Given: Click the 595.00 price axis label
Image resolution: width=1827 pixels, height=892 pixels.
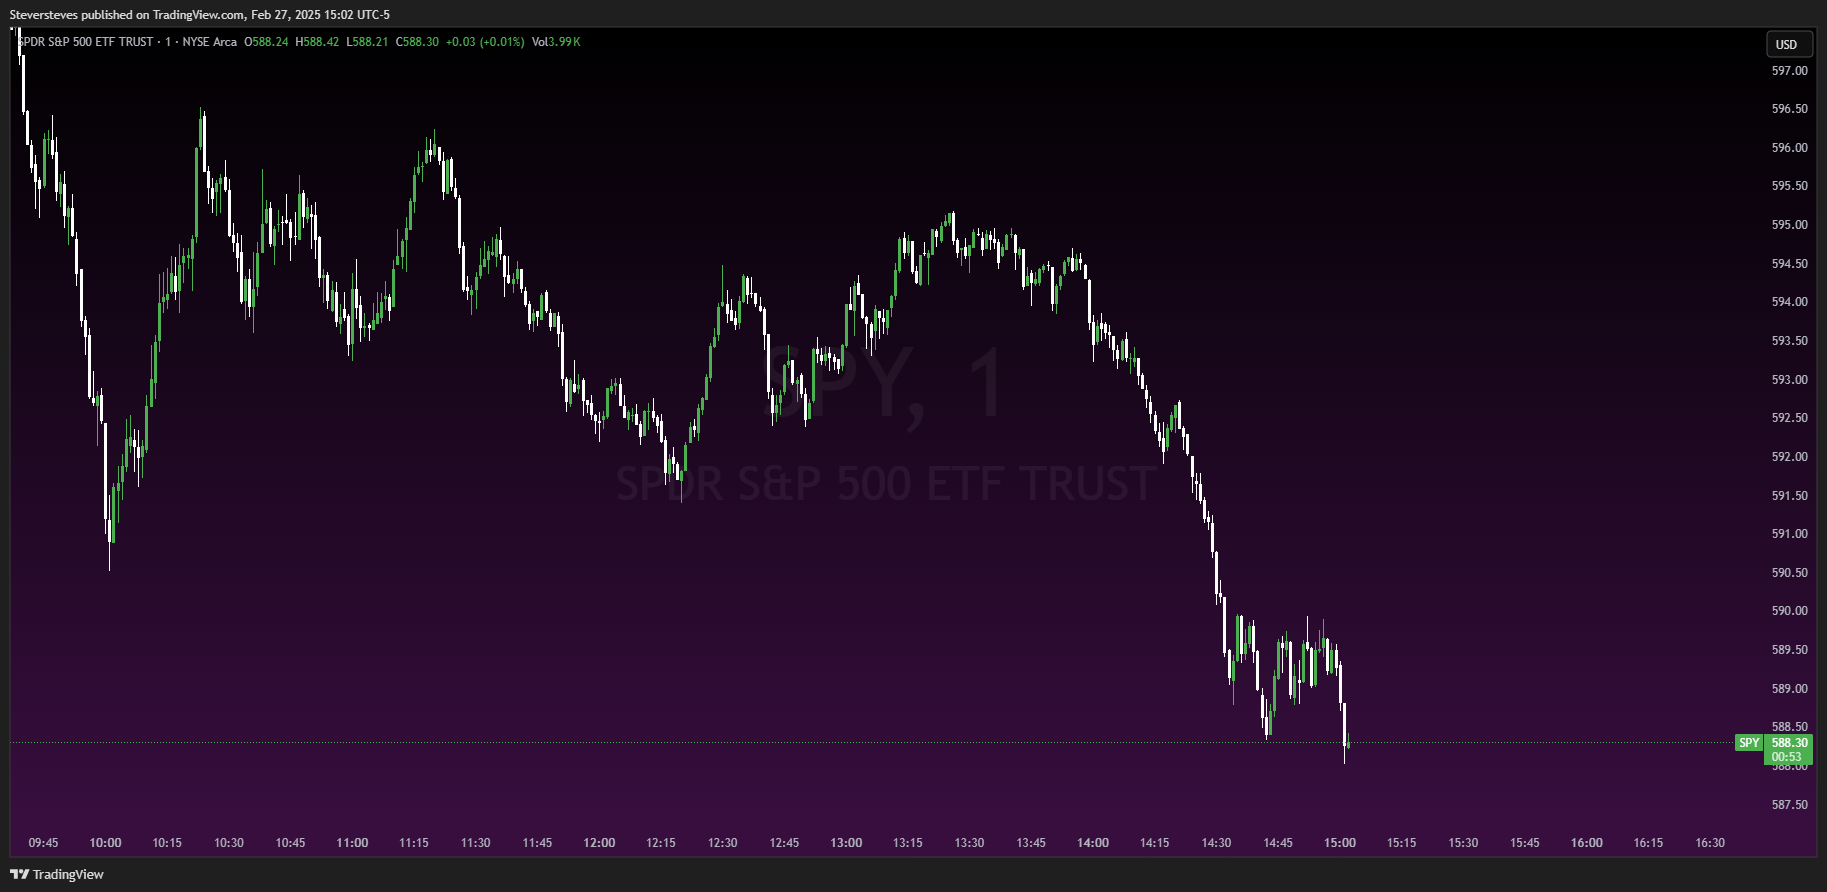Looking at the screenshot, I should point(1789,225).
